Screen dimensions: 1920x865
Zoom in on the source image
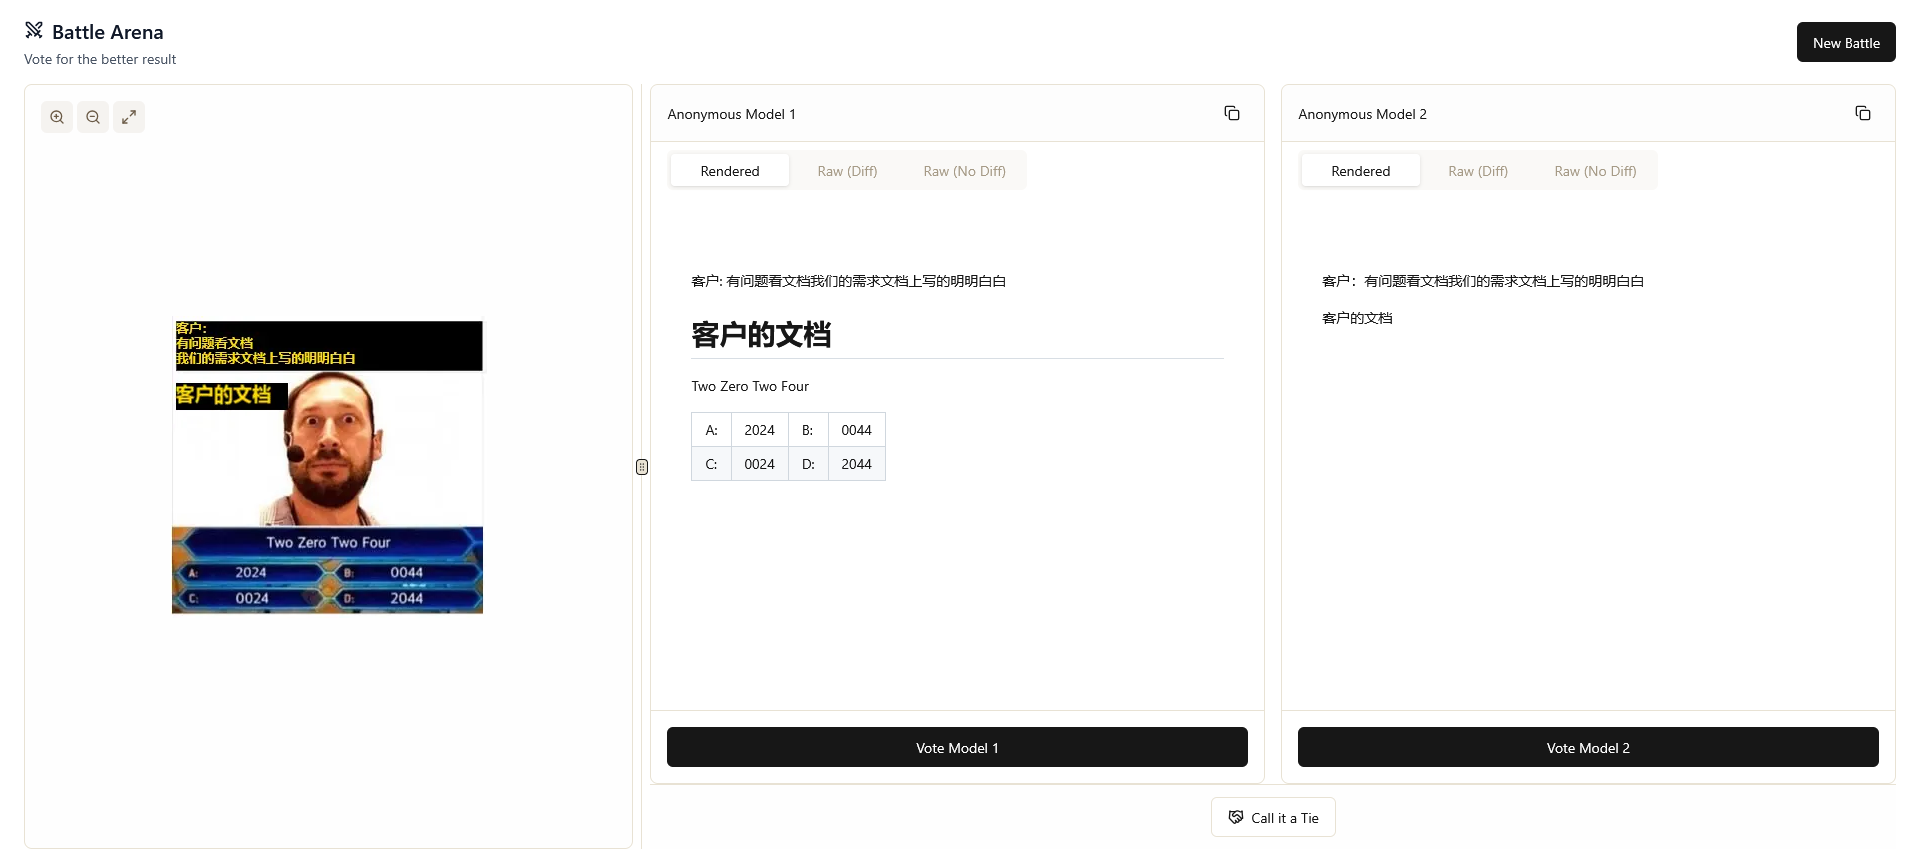[57, 117]
